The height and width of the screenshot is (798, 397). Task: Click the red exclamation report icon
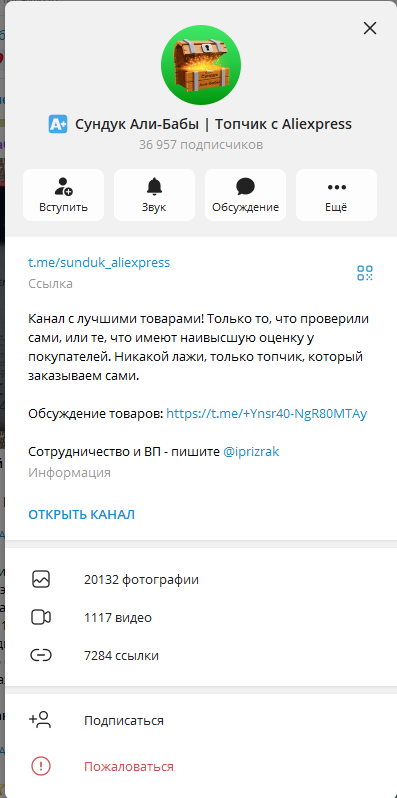tap(41, 766)
